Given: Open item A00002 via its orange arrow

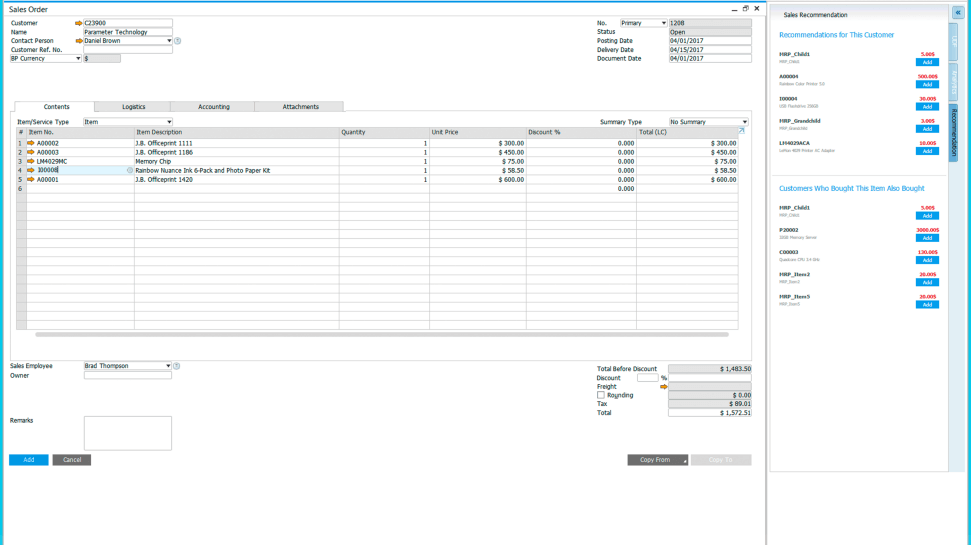Looking at the screenshot, I should (31, 143).
